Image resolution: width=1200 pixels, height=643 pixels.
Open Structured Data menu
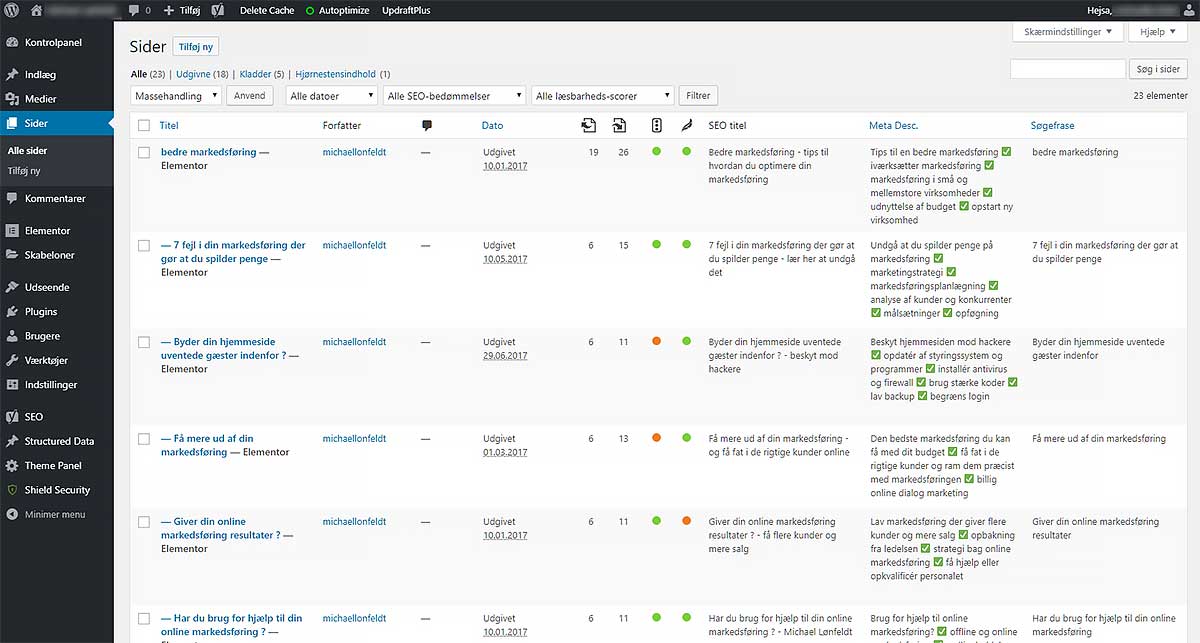pyautogui.click(x=57, y=441)
